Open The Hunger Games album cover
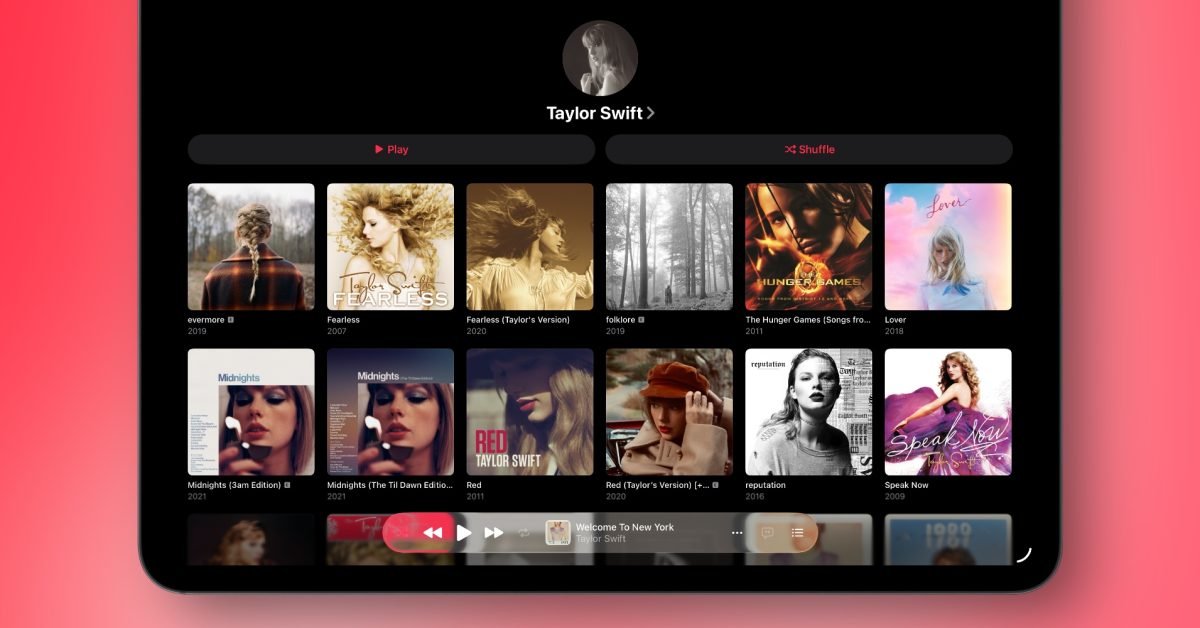Screen dimensions: 1200x628 [x=809, y=246]
